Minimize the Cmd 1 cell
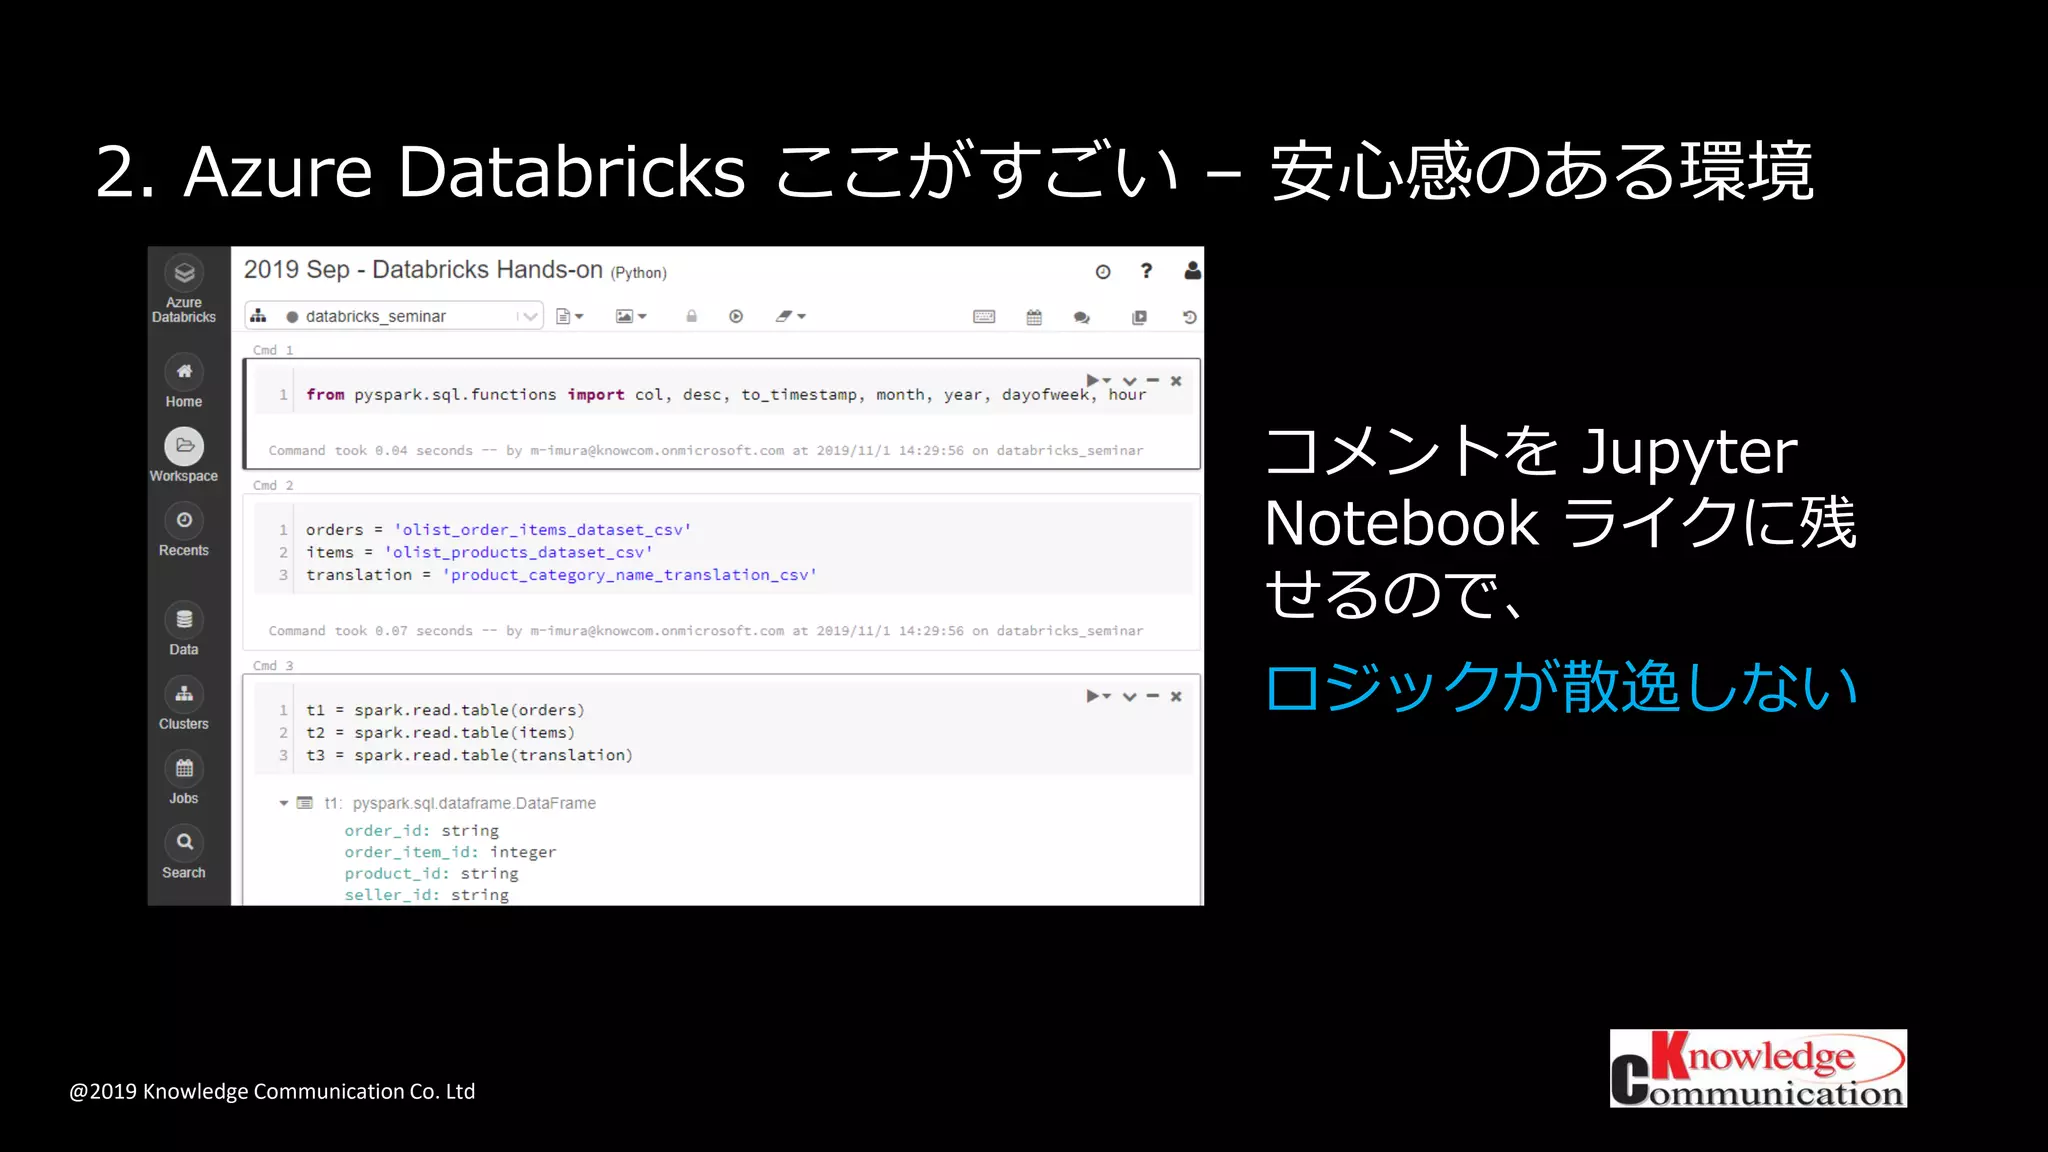This screenshot has width=2048, height=1152. point(1153,380)
